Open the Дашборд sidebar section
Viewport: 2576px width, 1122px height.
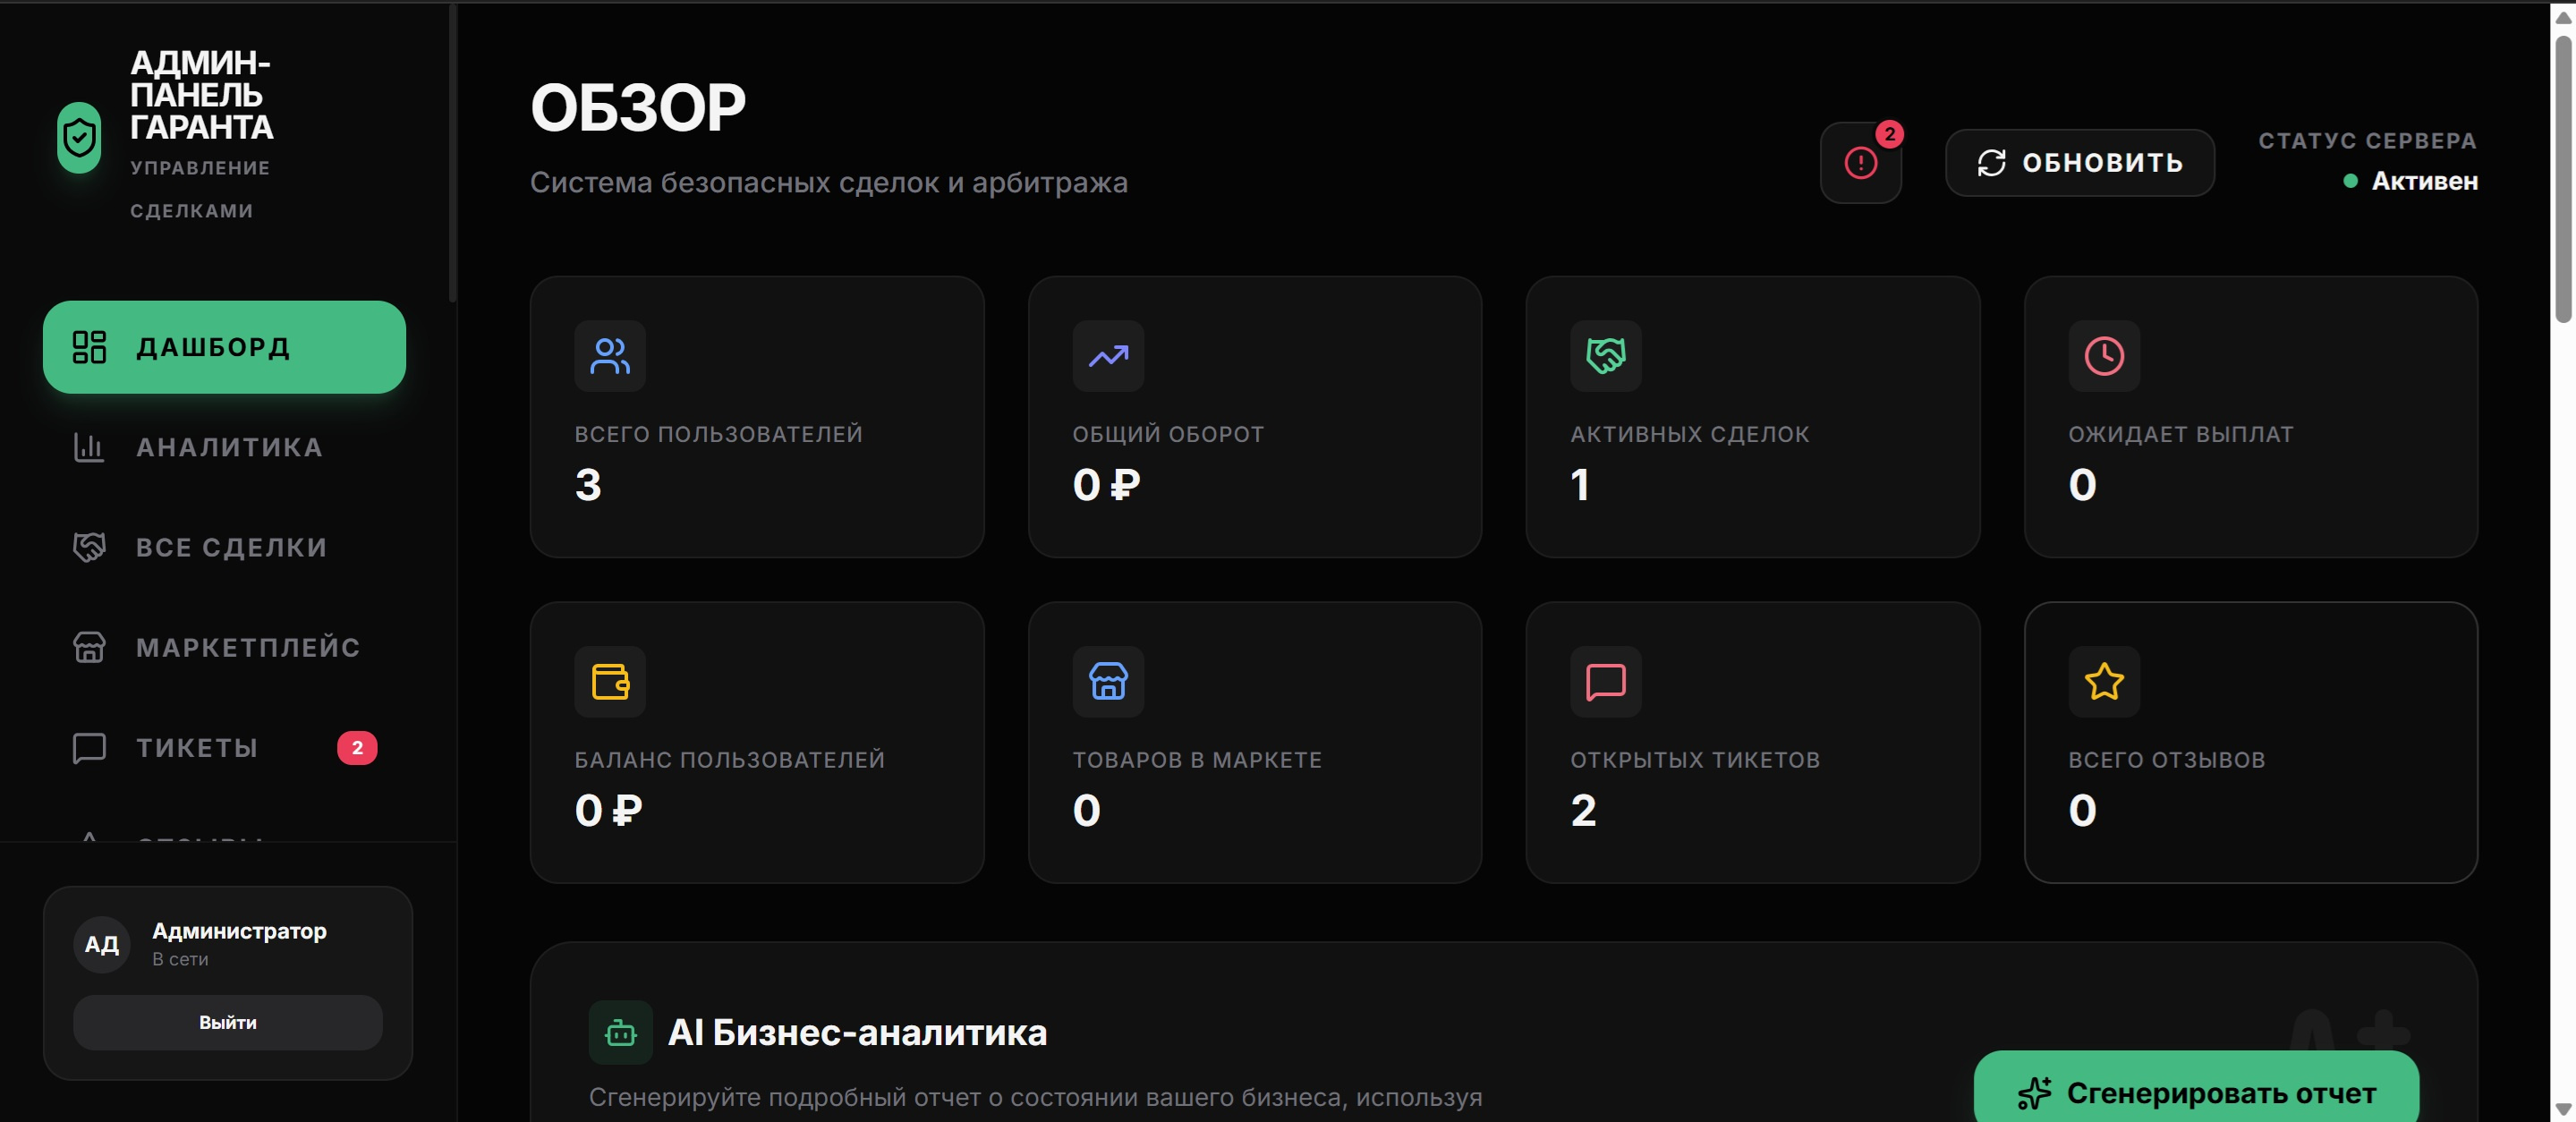(224, 347)
